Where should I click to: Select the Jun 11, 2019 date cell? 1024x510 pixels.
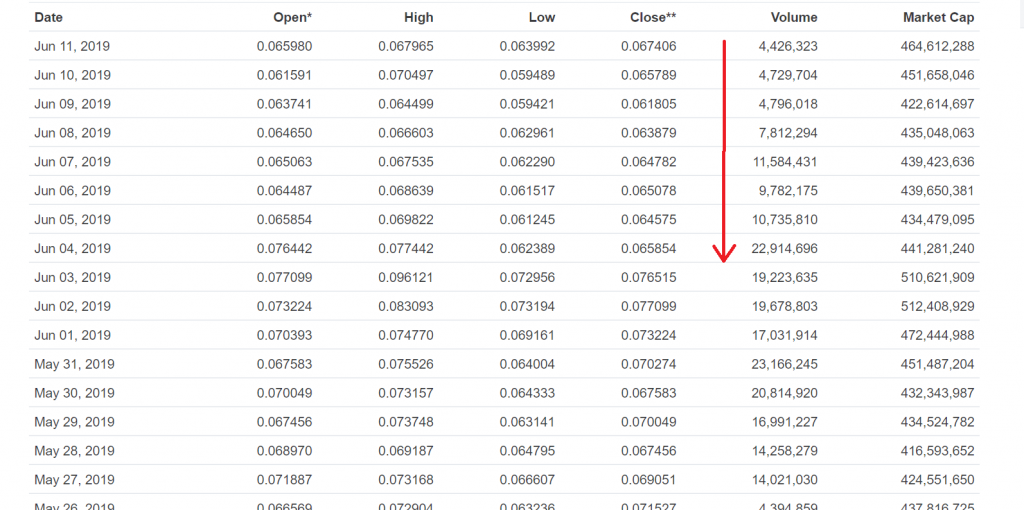[72, 46]
